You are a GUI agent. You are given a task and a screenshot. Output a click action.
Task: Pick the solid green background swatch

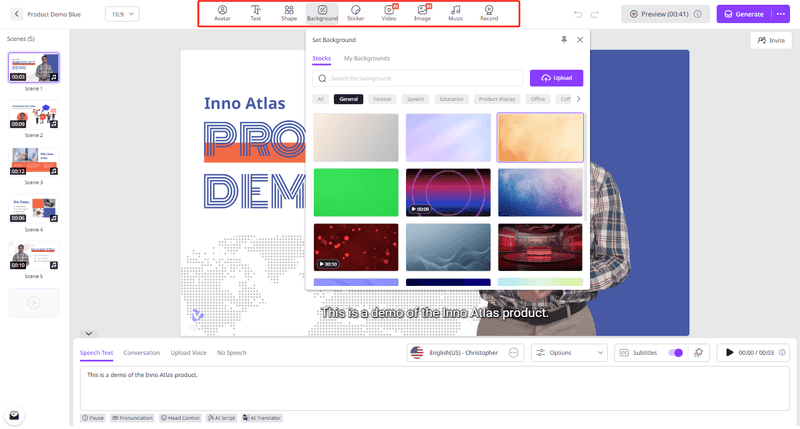[x=356, y=192]
